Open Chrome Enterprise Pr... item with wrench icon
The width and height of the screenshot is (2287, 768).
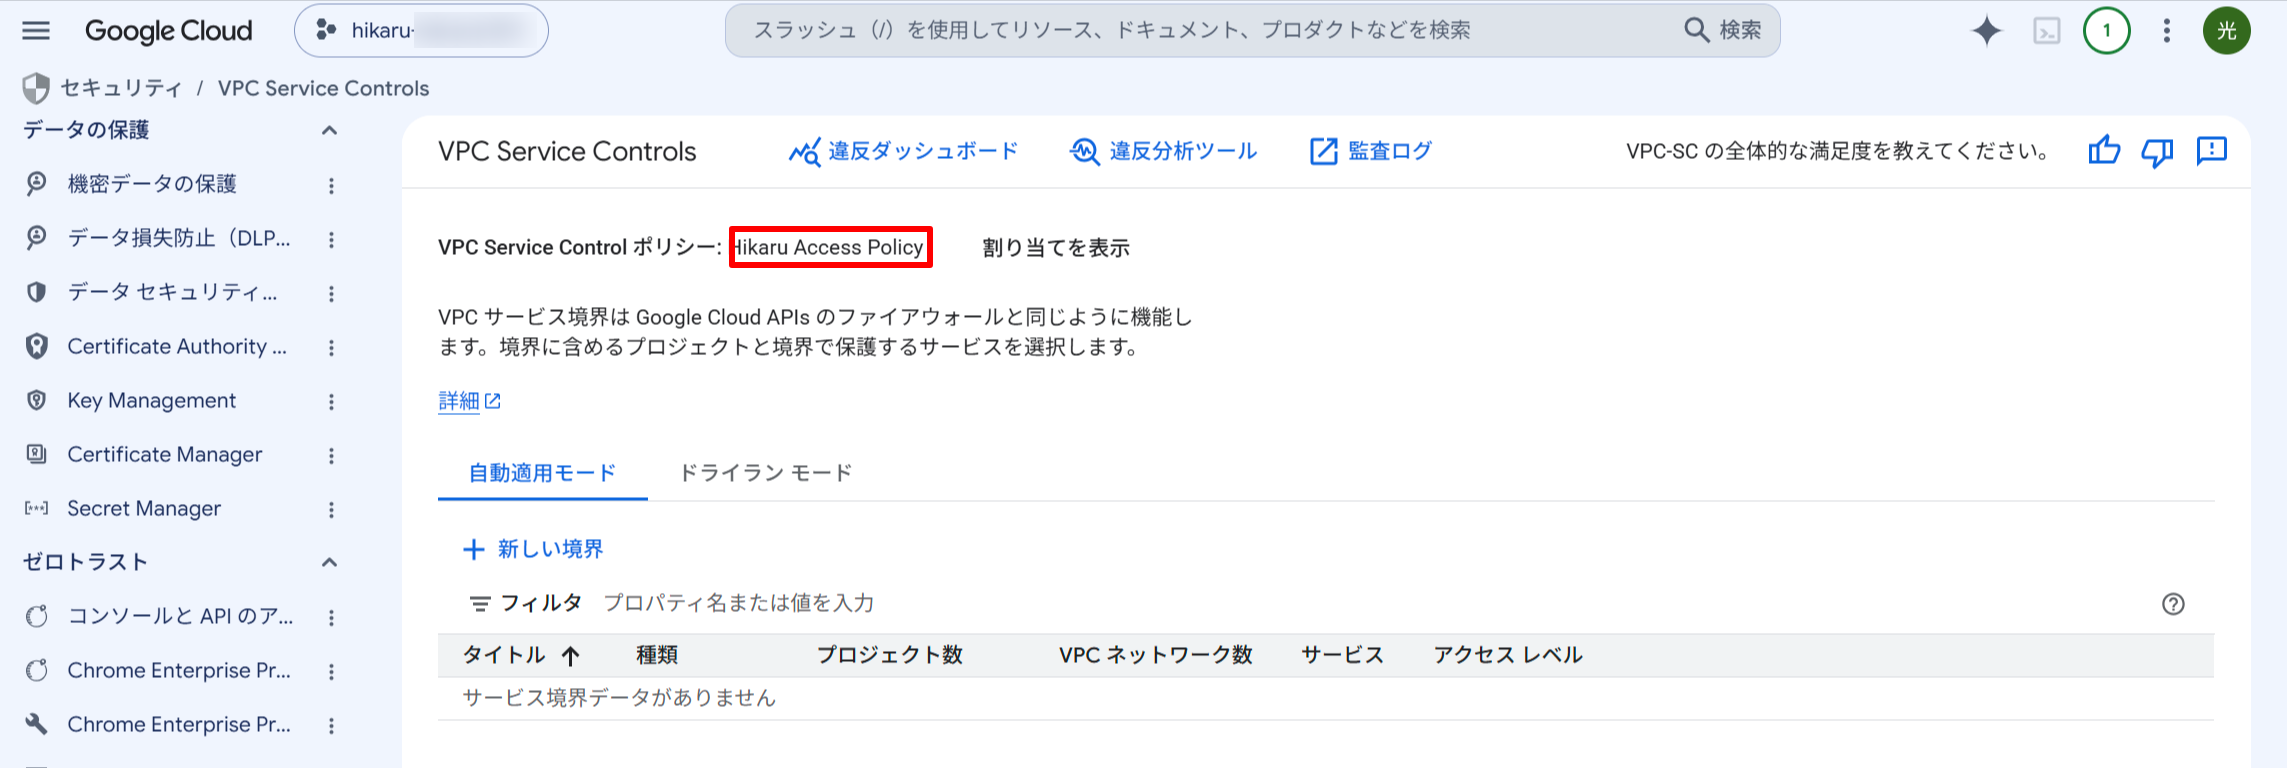click(x=179, y=724)
